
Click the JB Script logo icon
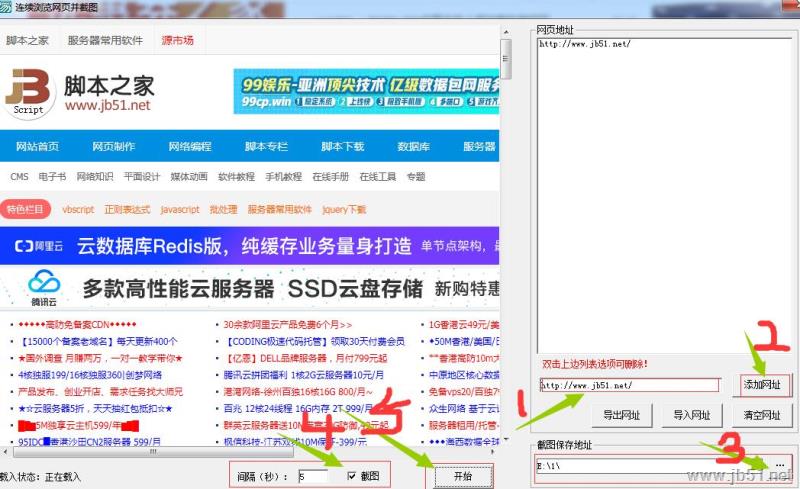click(x=28, y=94)
